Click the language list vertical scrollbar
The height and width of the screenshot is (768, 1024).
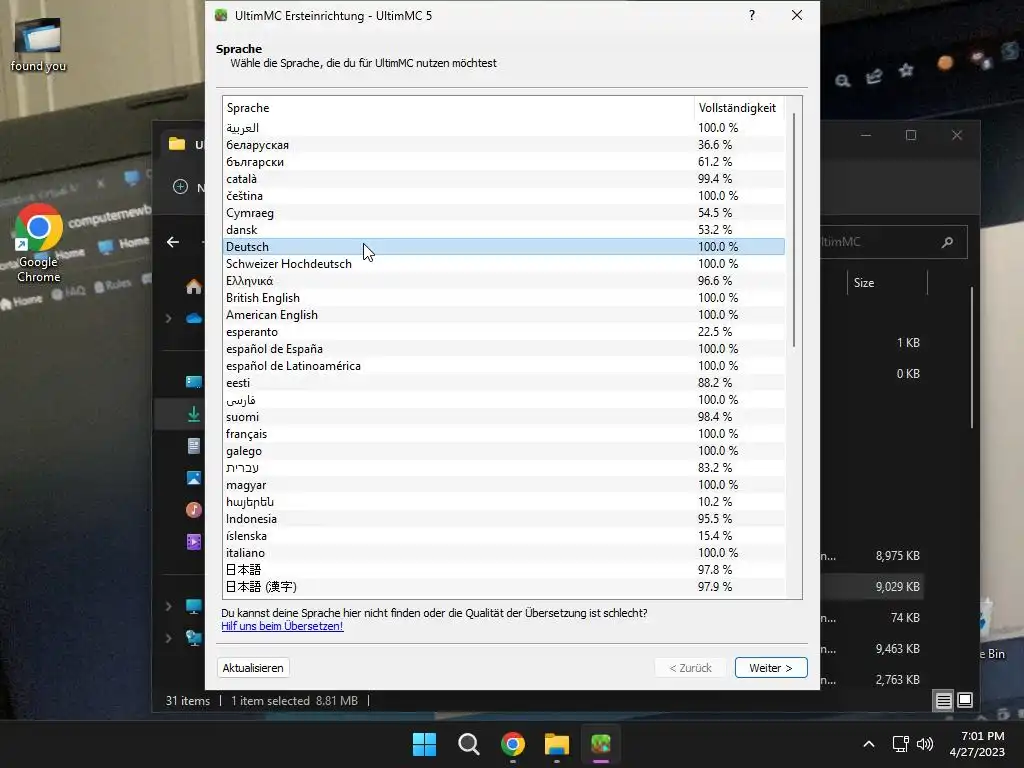pos(793,230)
